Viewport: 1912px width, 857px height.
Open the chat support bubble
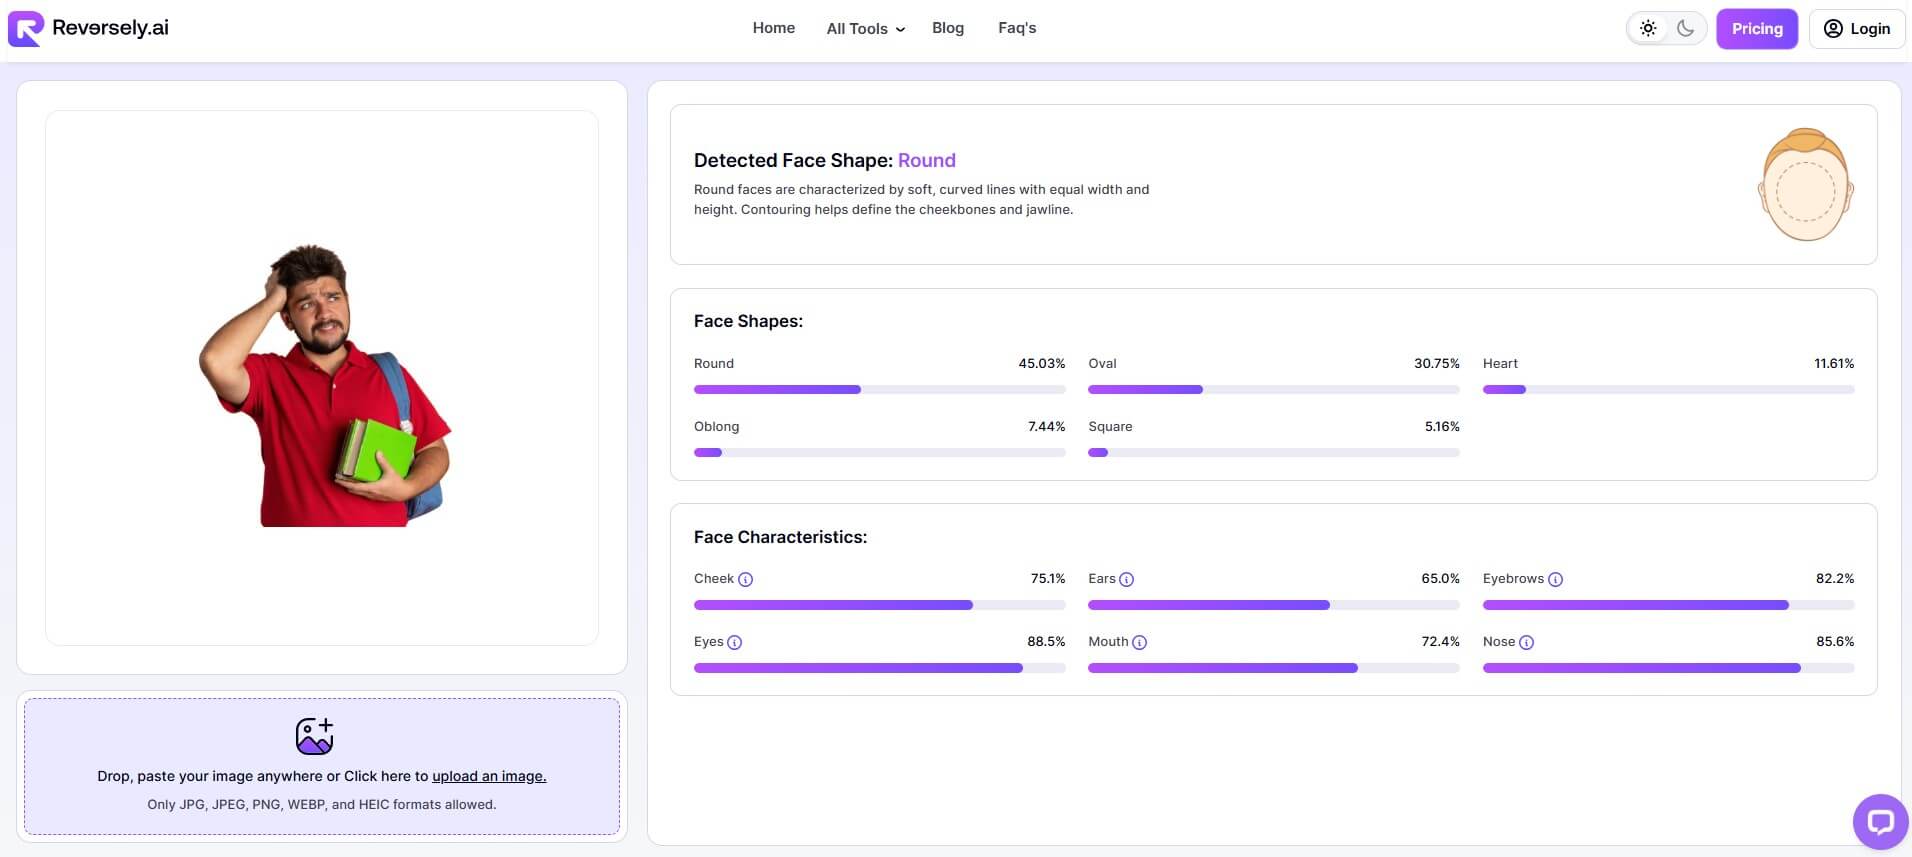click(1880, 822)
